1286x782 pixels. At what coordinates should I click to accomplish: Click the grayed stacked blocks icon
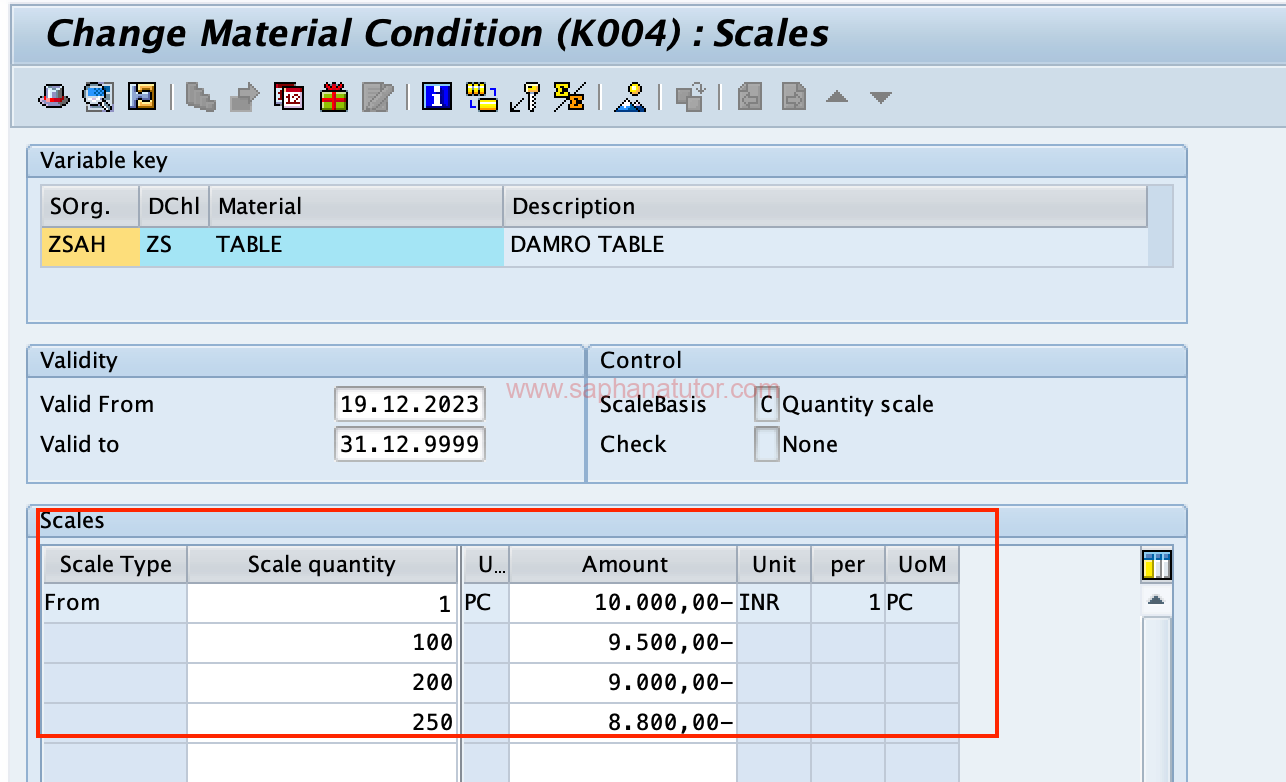pos(201,97)
